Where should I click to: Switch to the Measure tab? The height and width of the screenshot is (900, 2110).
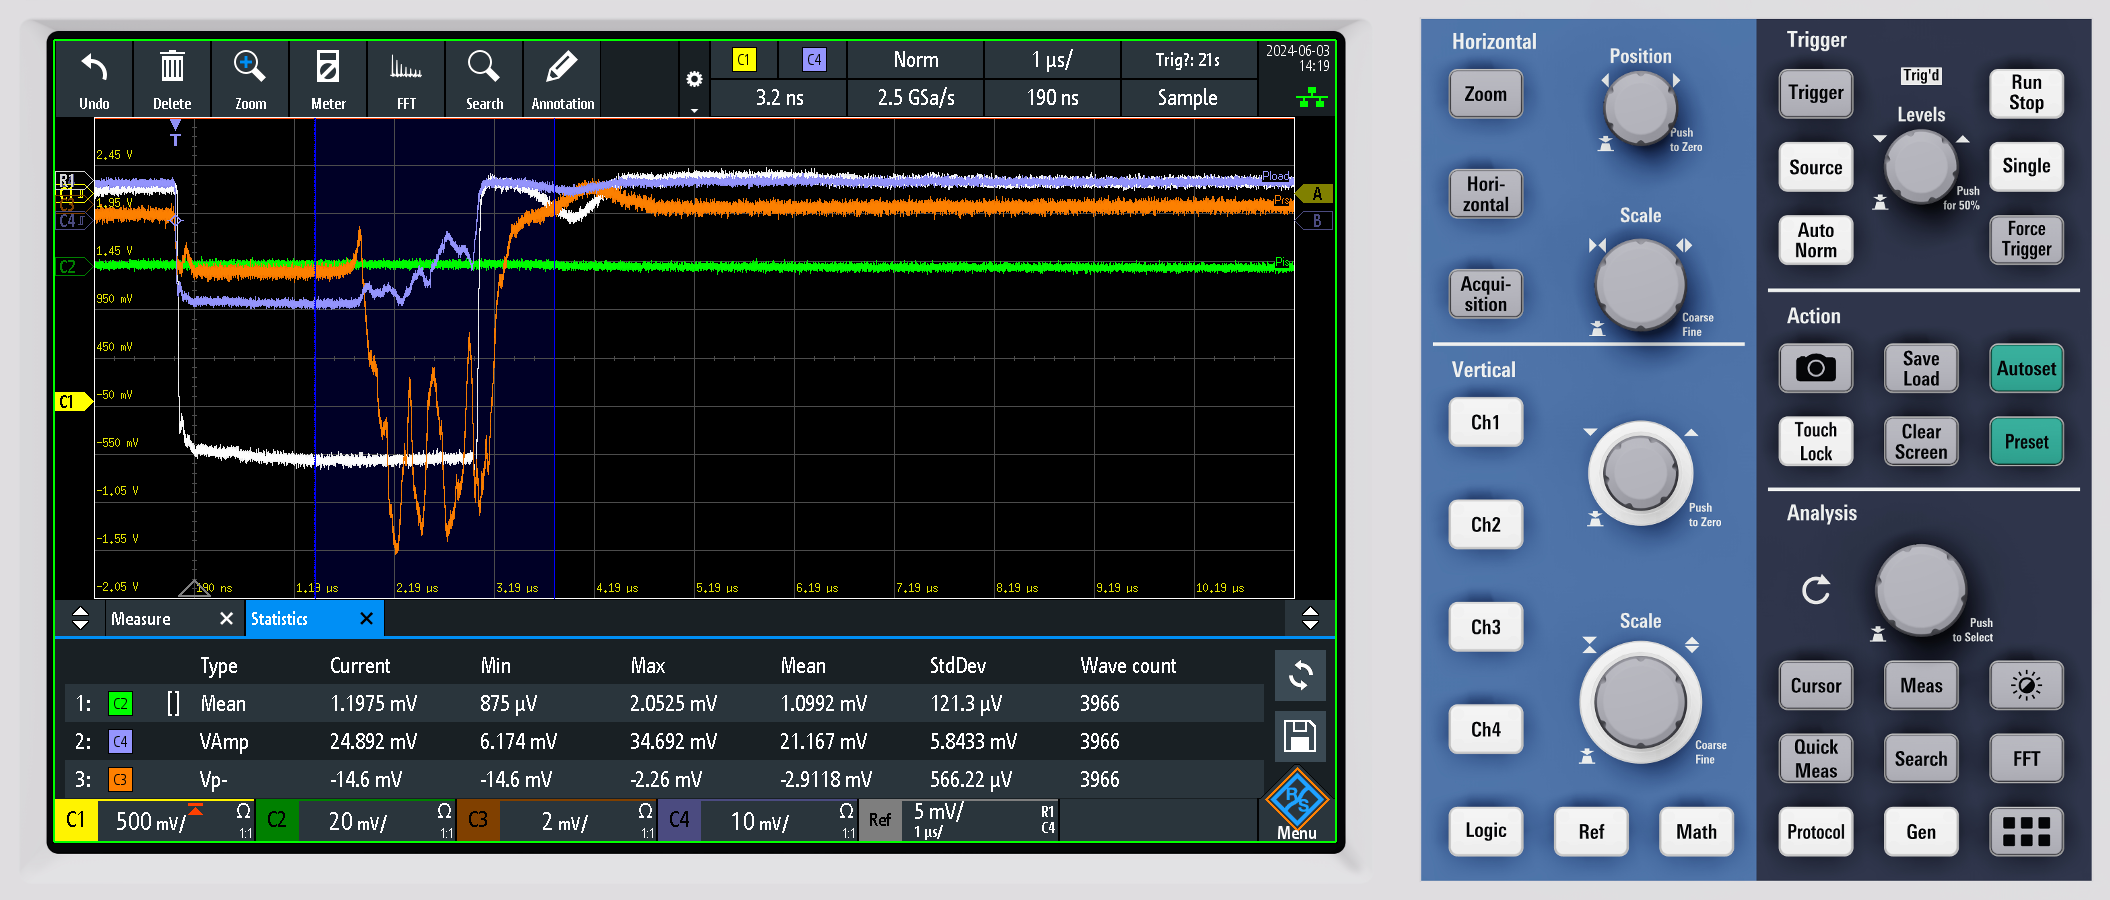click(142, 619)
